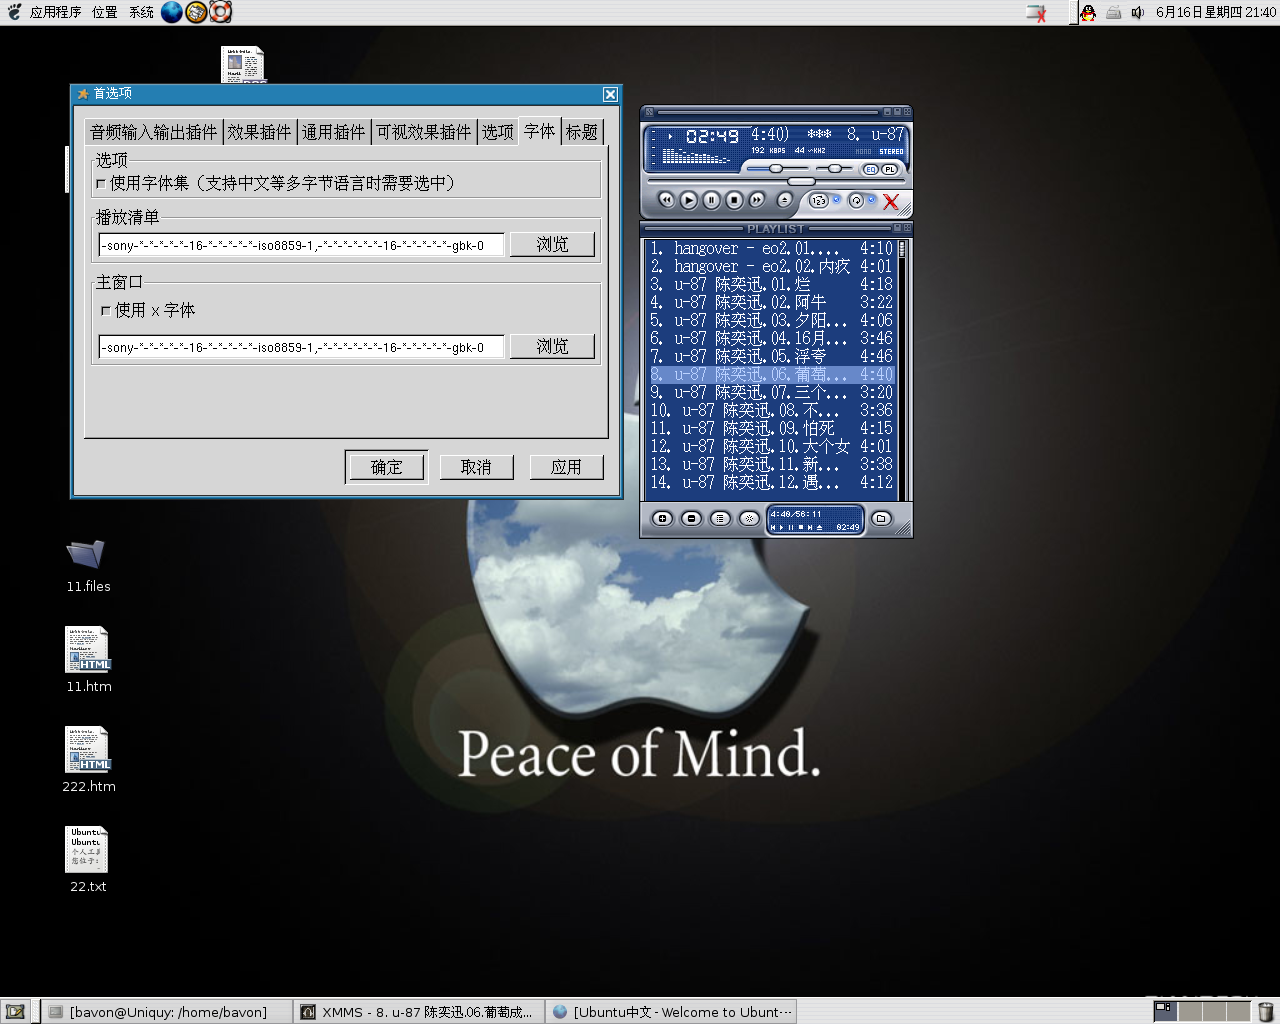Select the 字体 tab
This screenshot has width=1280, height=1024.
pyautogui.click(x=540, y=131)
